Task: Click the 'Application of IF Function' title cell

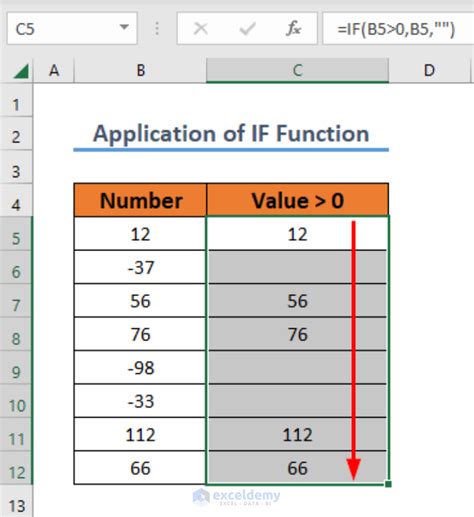Action: pos(231,134)
